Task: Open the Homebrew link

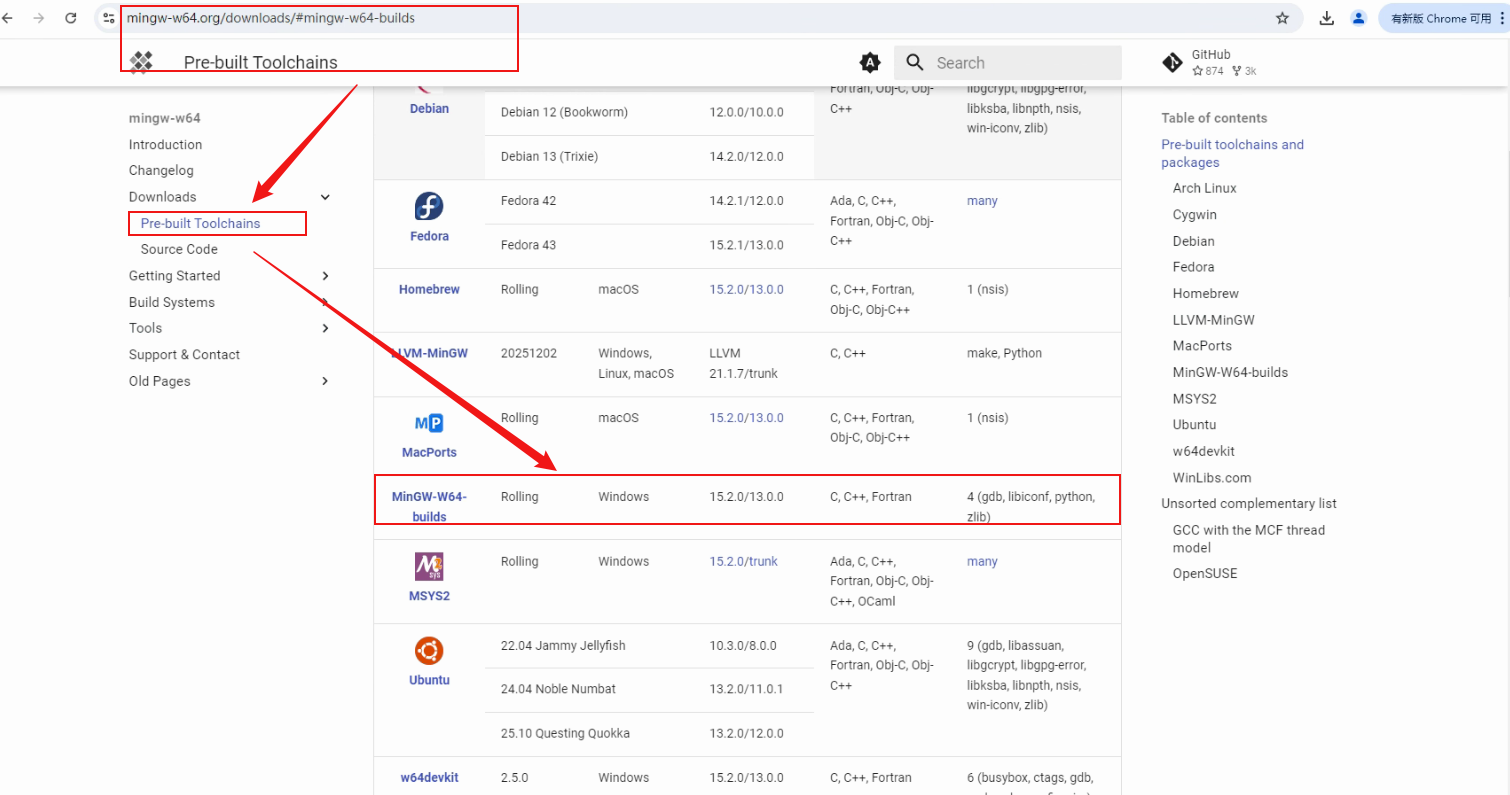Action: [x=429, y=289]
